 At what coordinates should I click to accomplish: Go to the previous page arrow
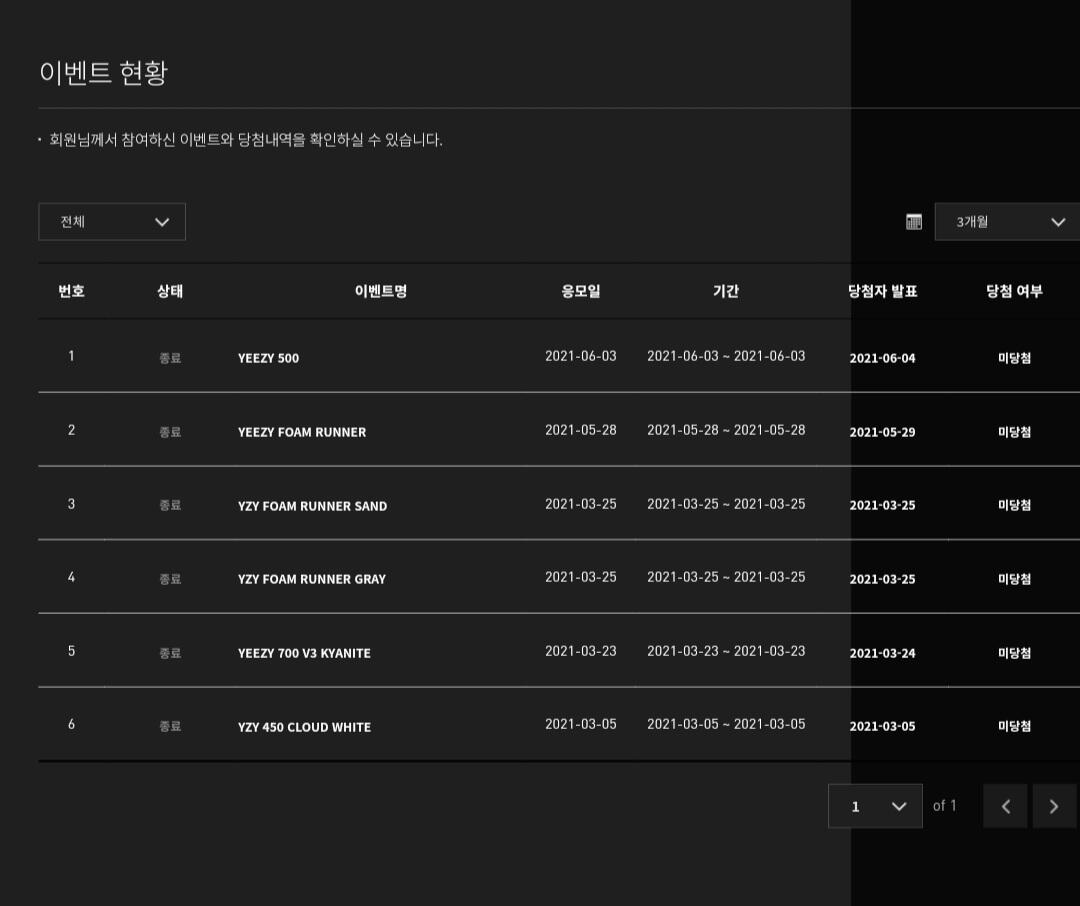pos(1005,806)
